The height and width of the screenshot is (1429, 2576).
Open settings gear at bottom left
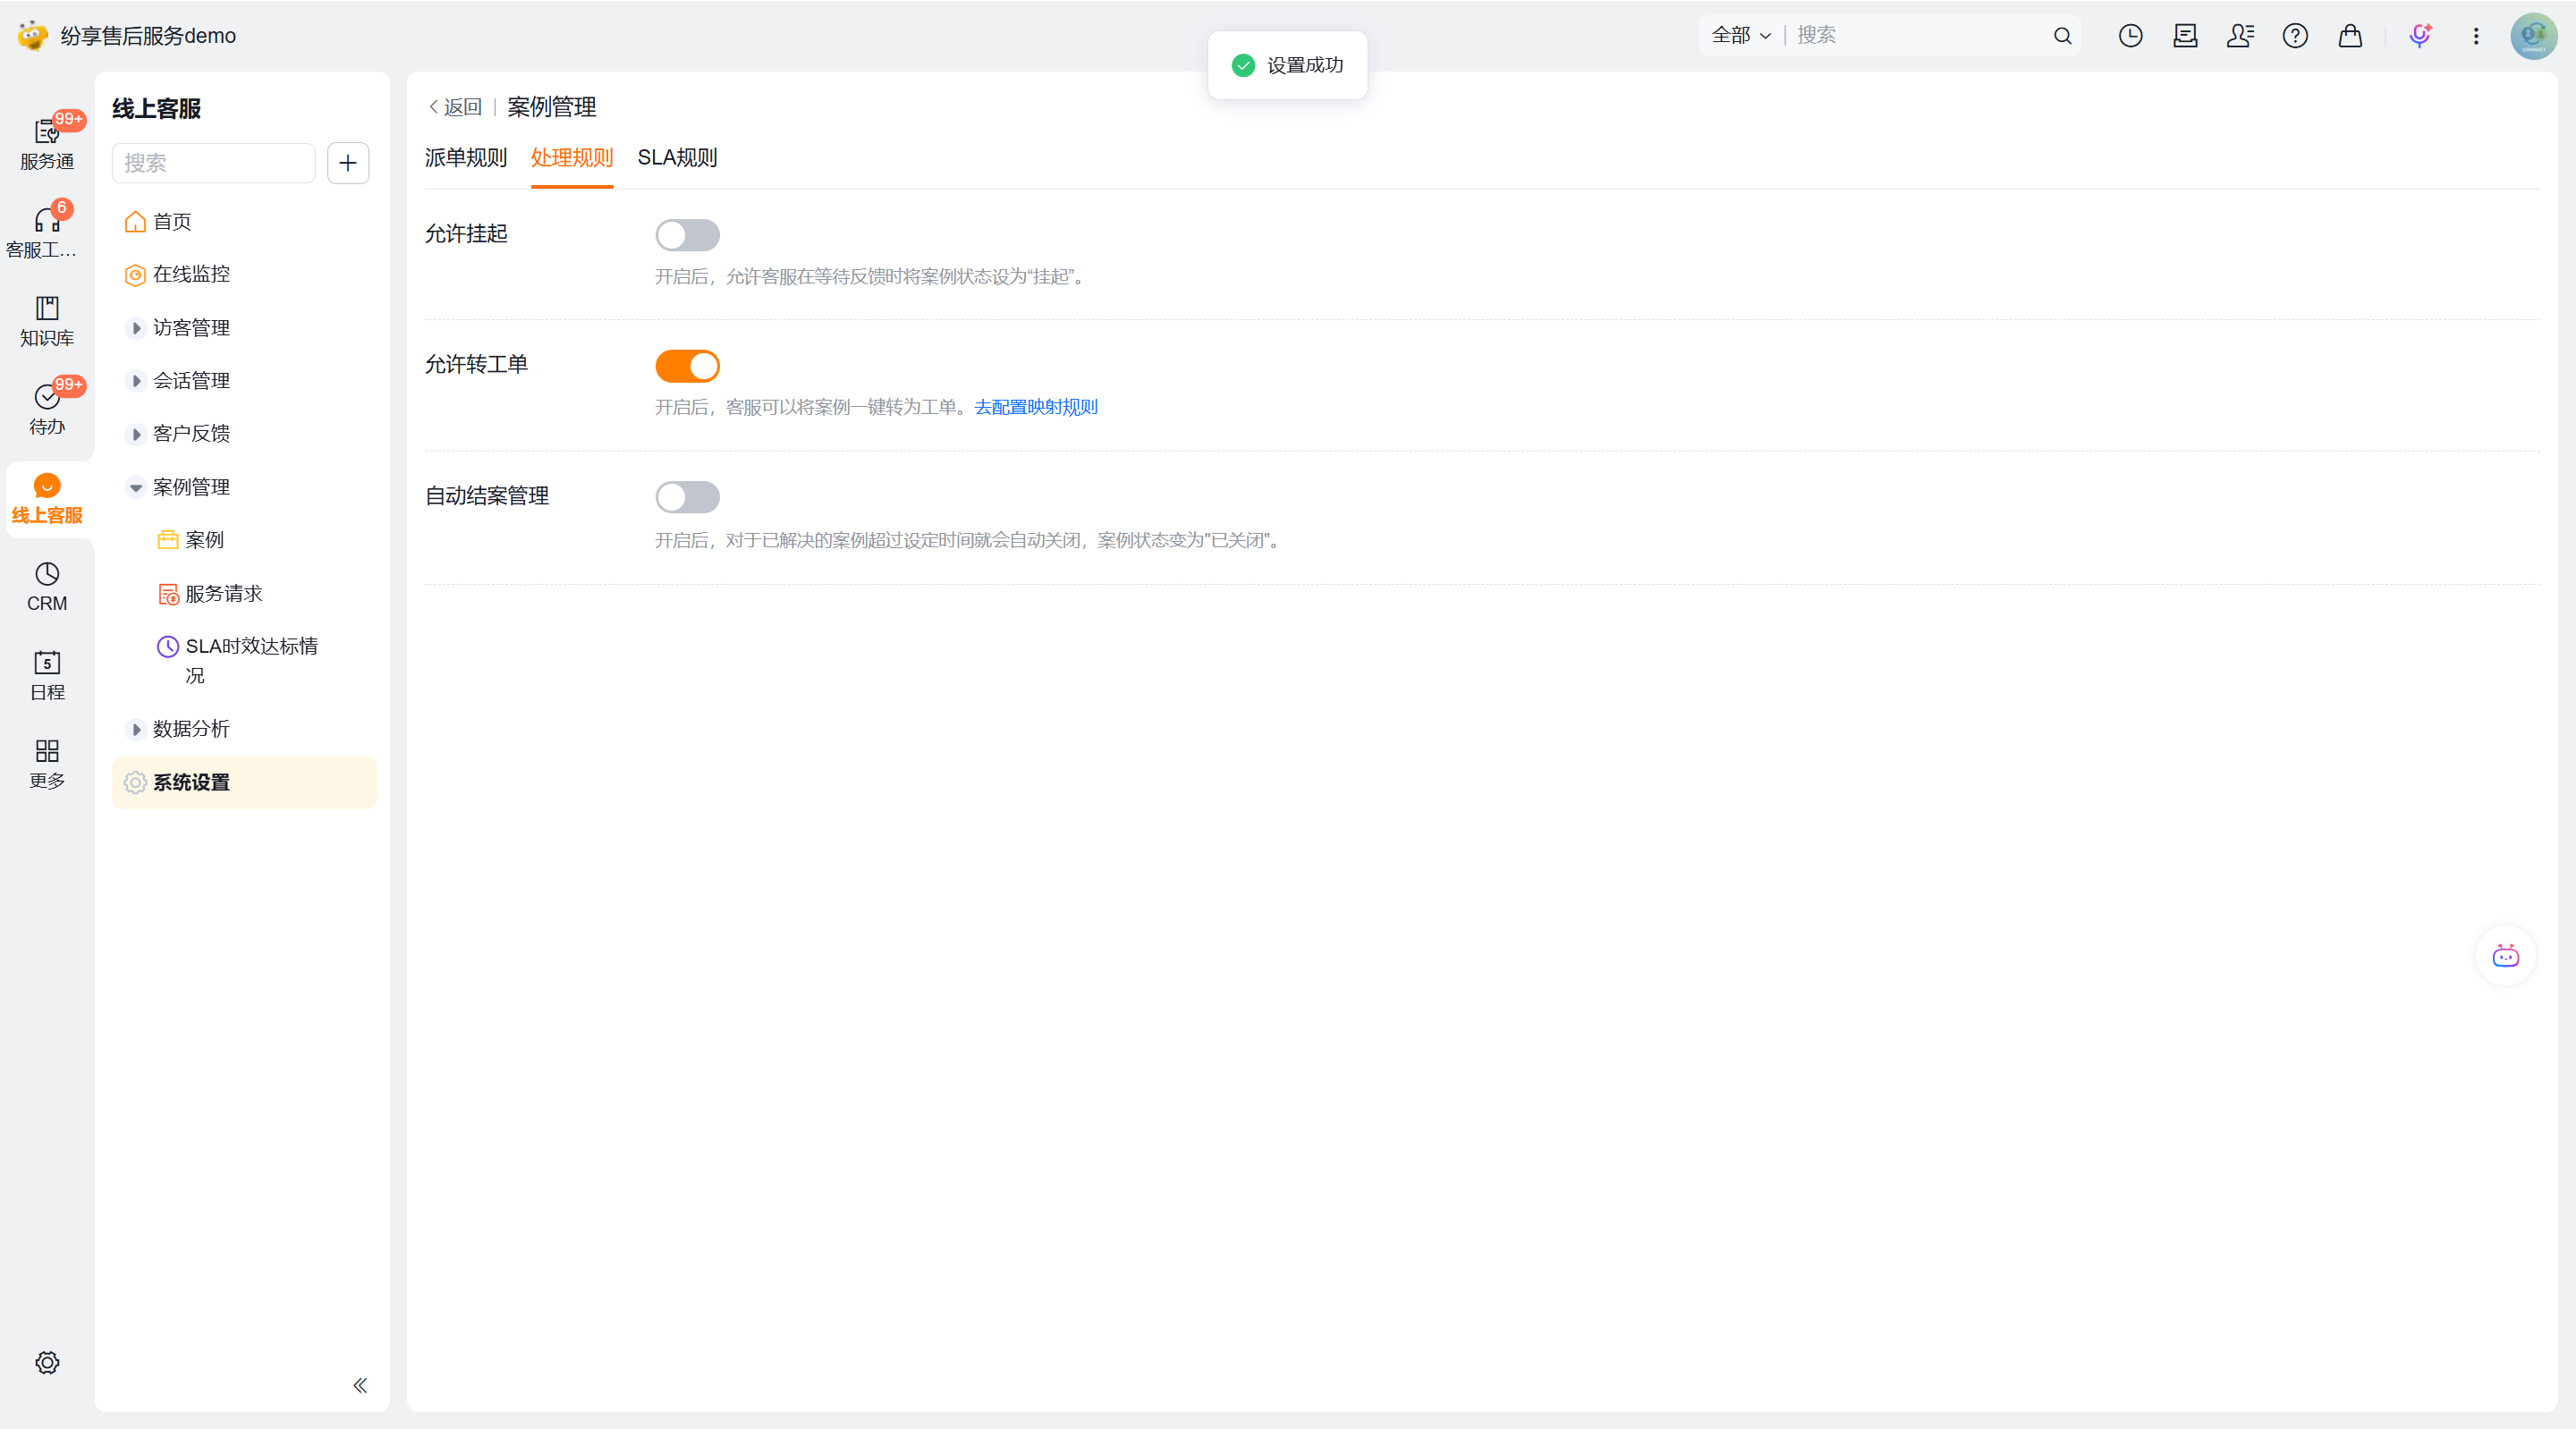click(x=47, y=1362)
